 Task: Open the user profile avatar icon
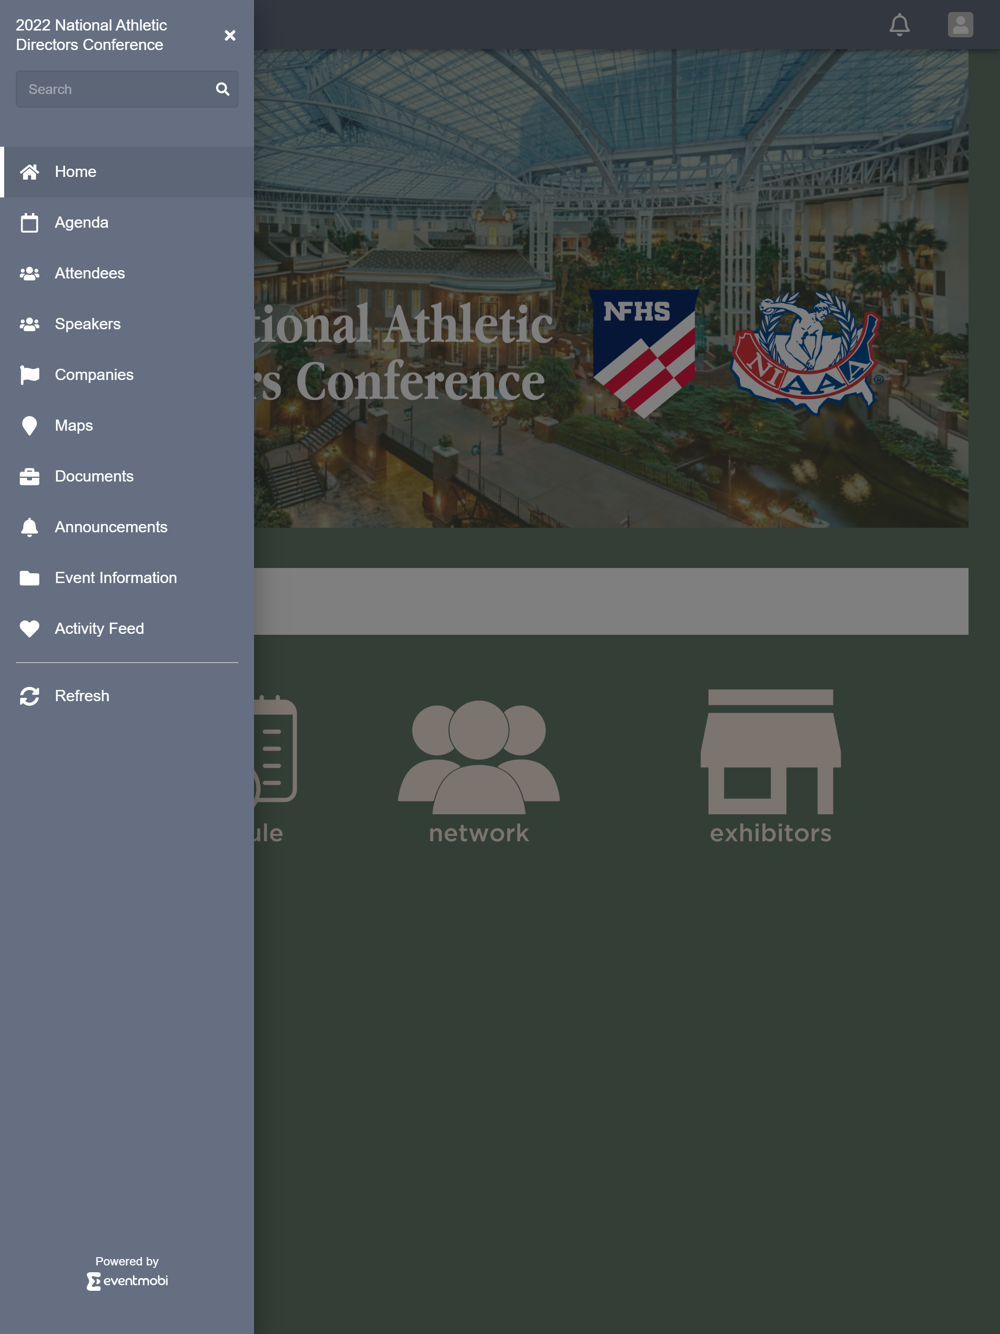coord(960,24)
